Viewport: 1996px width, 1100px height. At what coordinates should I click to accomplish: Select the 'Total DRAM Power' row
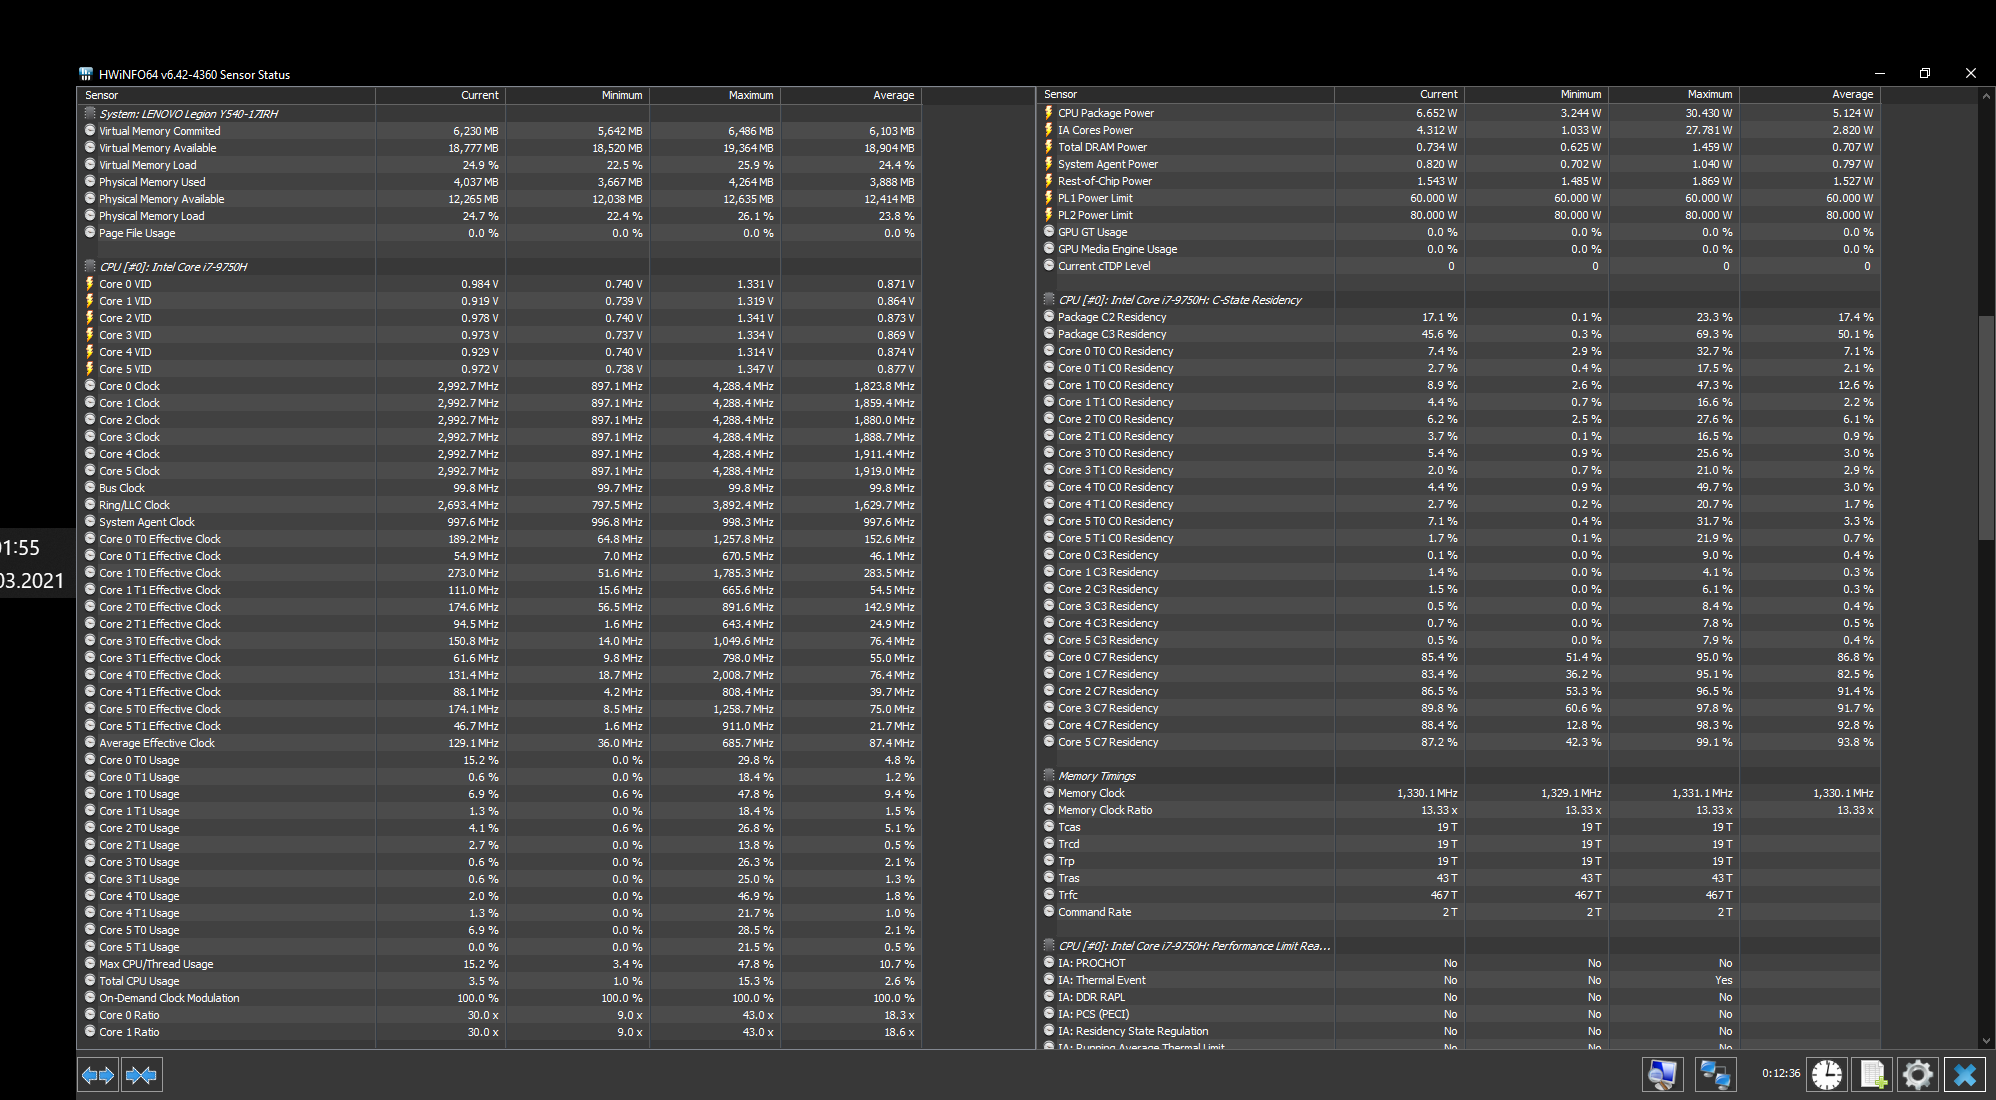coord(1459,147)
